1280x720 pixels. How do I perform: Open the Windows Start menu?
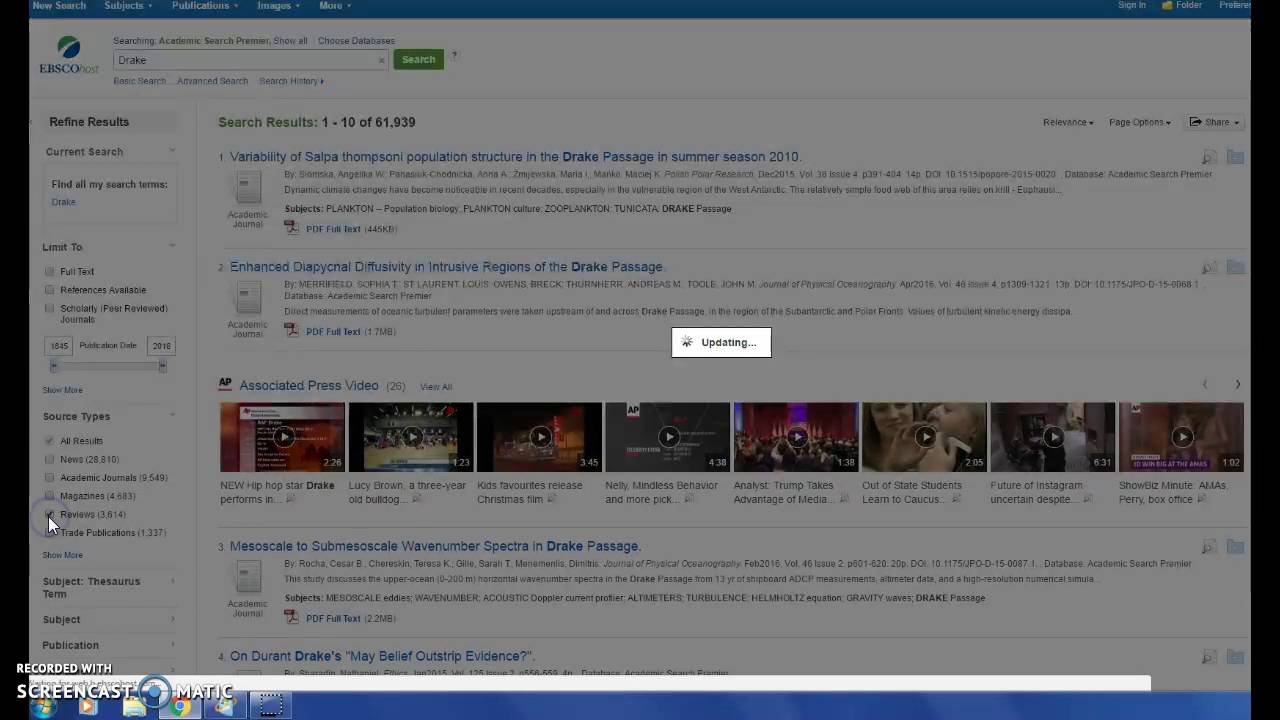(43, 706)
